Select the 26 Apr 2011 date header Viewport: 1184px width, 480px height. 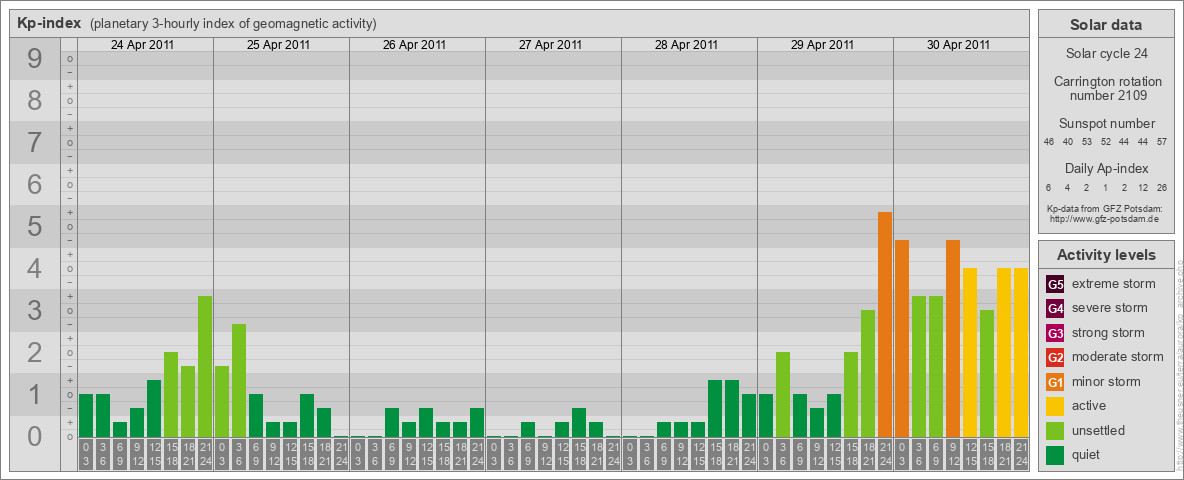pos(415,45)
